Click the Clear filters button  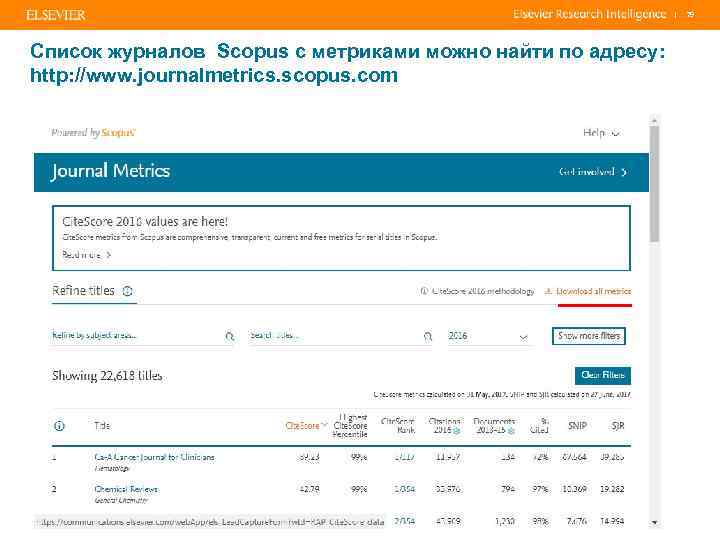[602, 375]
